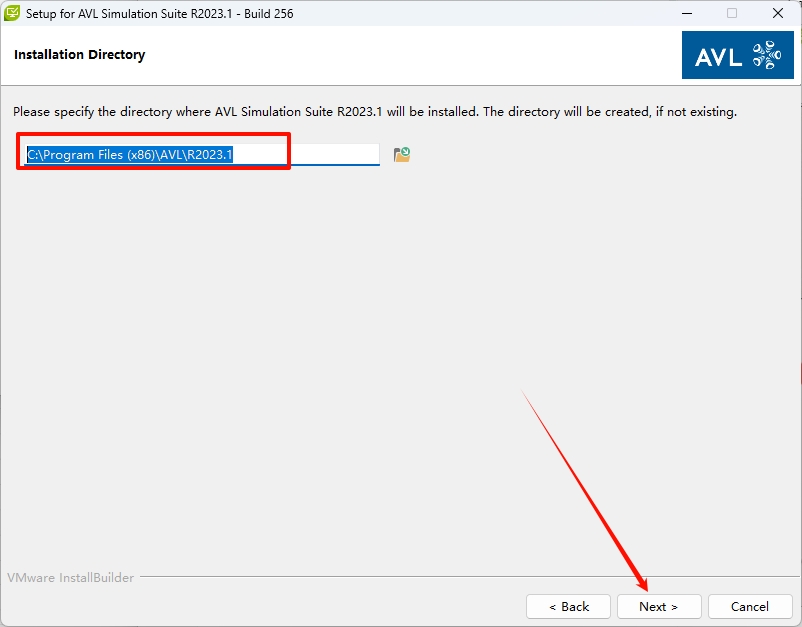Click the VMware InstallBuilder label
The height and width of the screenshot is (627, 802).
[71, 578]
